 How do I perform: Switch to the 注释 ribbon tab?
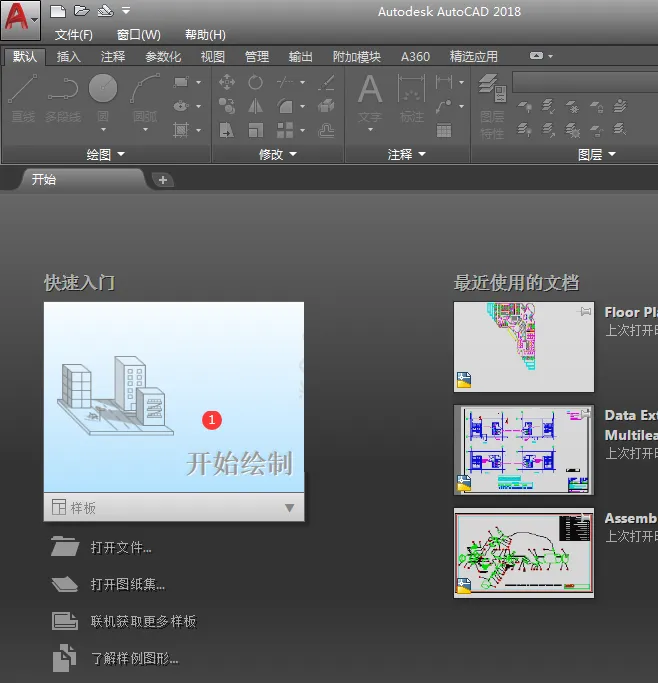[113, 57]
